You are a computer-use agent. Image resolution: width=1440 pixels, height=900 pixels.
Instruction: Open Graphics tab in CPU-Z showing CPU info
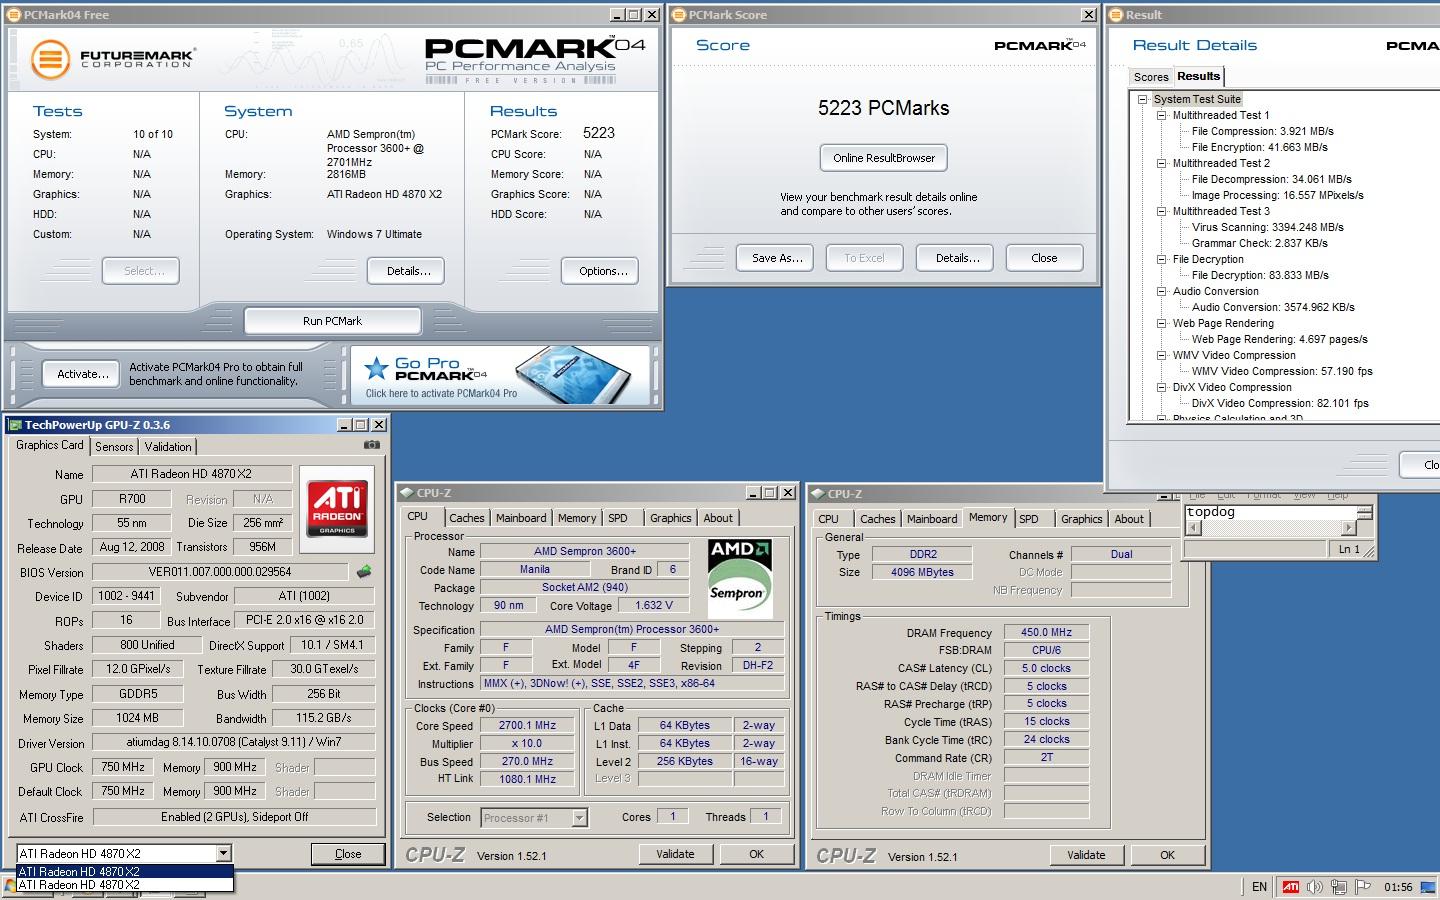[x=670, y=518]
